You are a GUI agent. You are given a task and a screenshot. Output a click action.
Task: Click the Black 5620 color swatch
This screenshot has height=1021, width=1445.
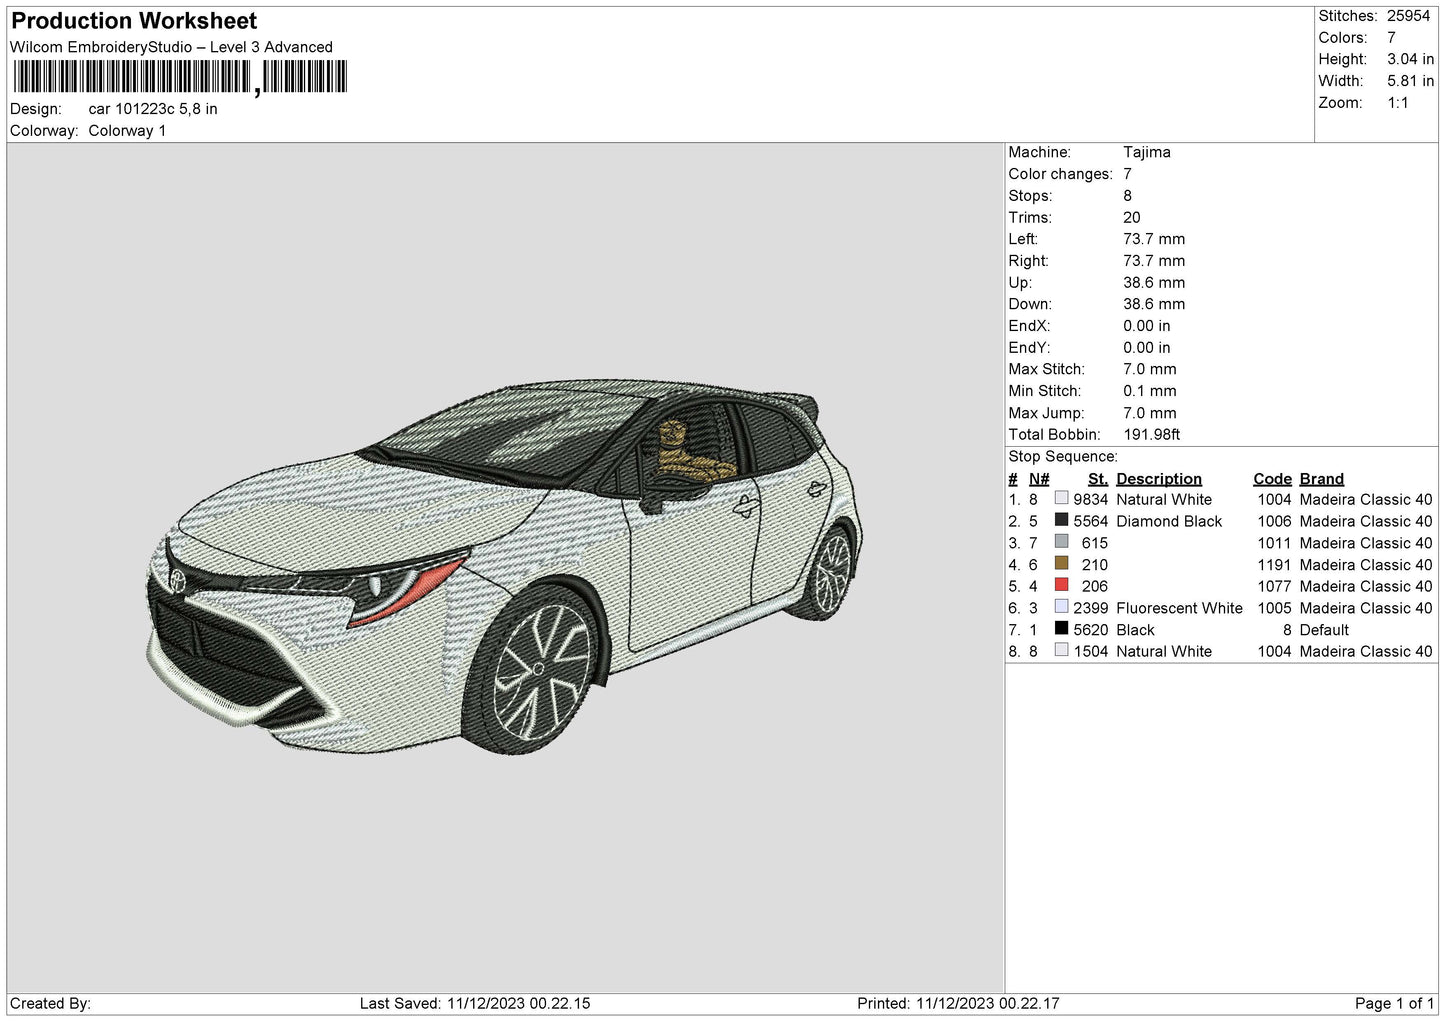[1061, 629]
